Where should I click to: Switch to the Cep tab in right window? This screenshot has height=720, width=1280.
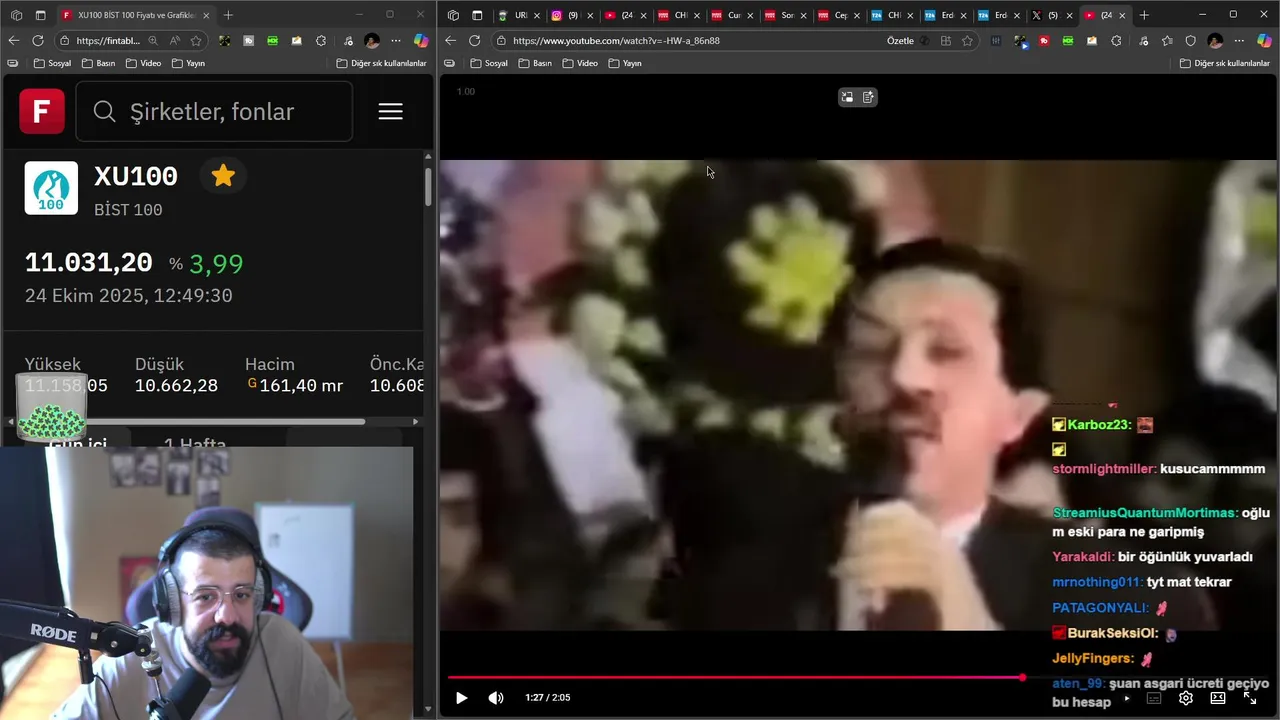click(x=839, y=15)
